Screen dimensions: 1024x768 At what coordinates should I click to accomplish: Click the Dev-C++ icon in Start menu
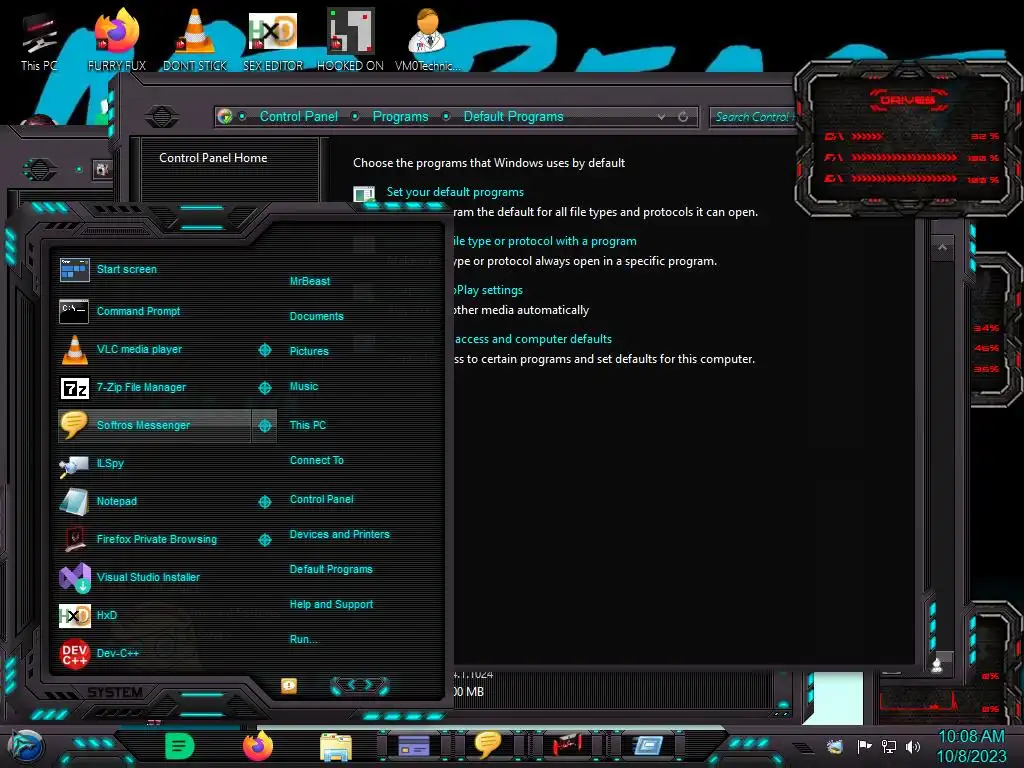pos(74,653)
